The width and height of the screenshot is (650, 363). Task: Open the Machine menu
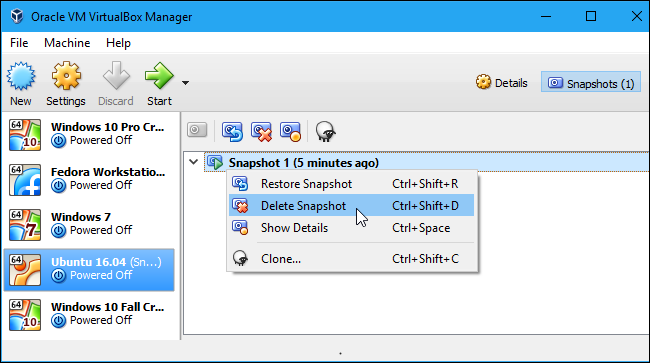point(67,43)
